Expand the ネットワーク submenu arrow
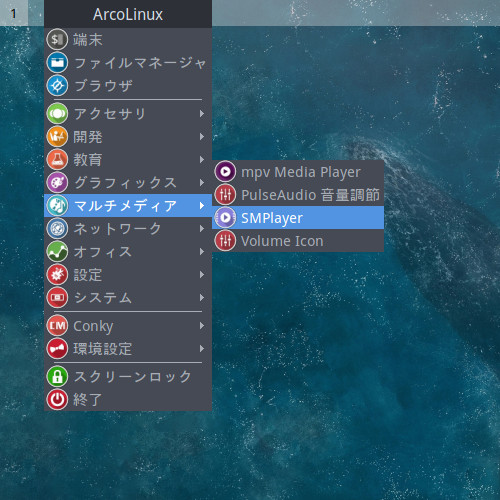The width and height of the screenshot is (500, 500). [x=202, y=229]
